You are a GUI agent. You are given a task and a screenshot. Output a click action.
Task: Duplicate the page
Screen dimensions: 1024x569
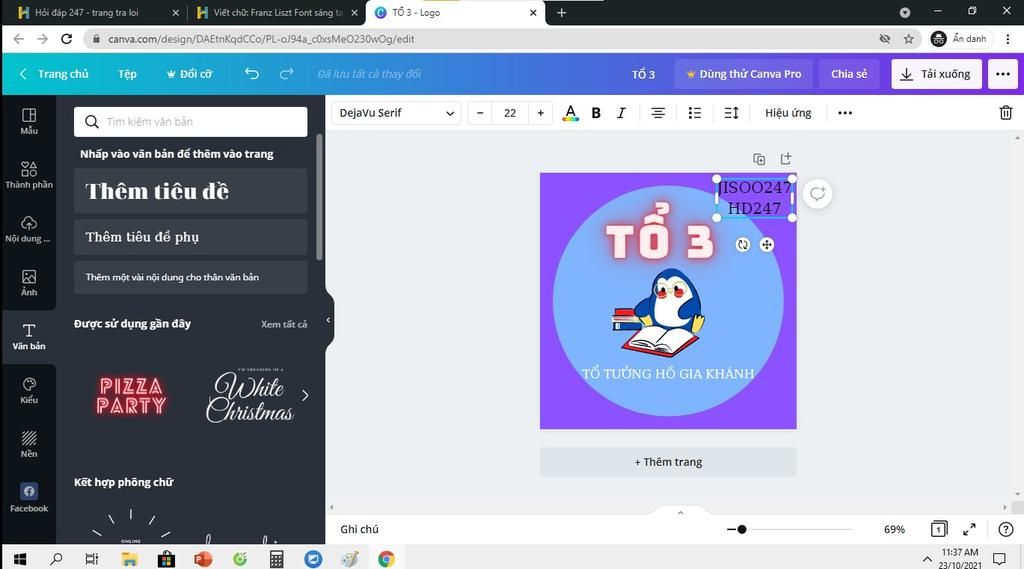point(759,159)
